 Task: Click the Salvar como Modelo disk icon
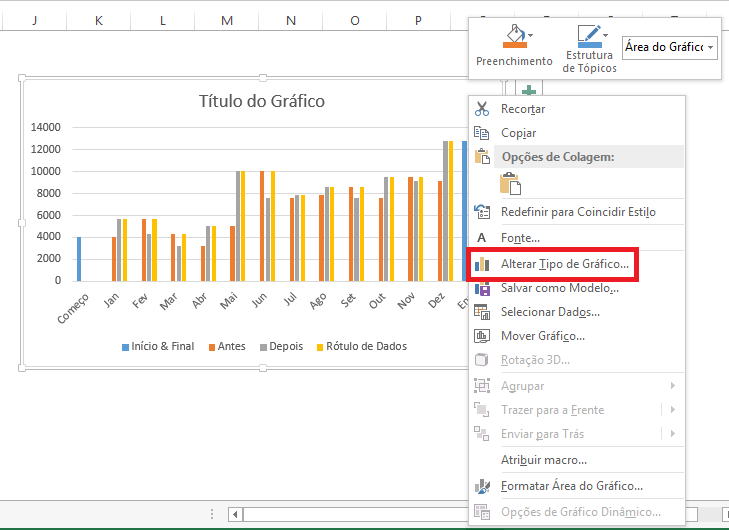(x=482, y=289)
